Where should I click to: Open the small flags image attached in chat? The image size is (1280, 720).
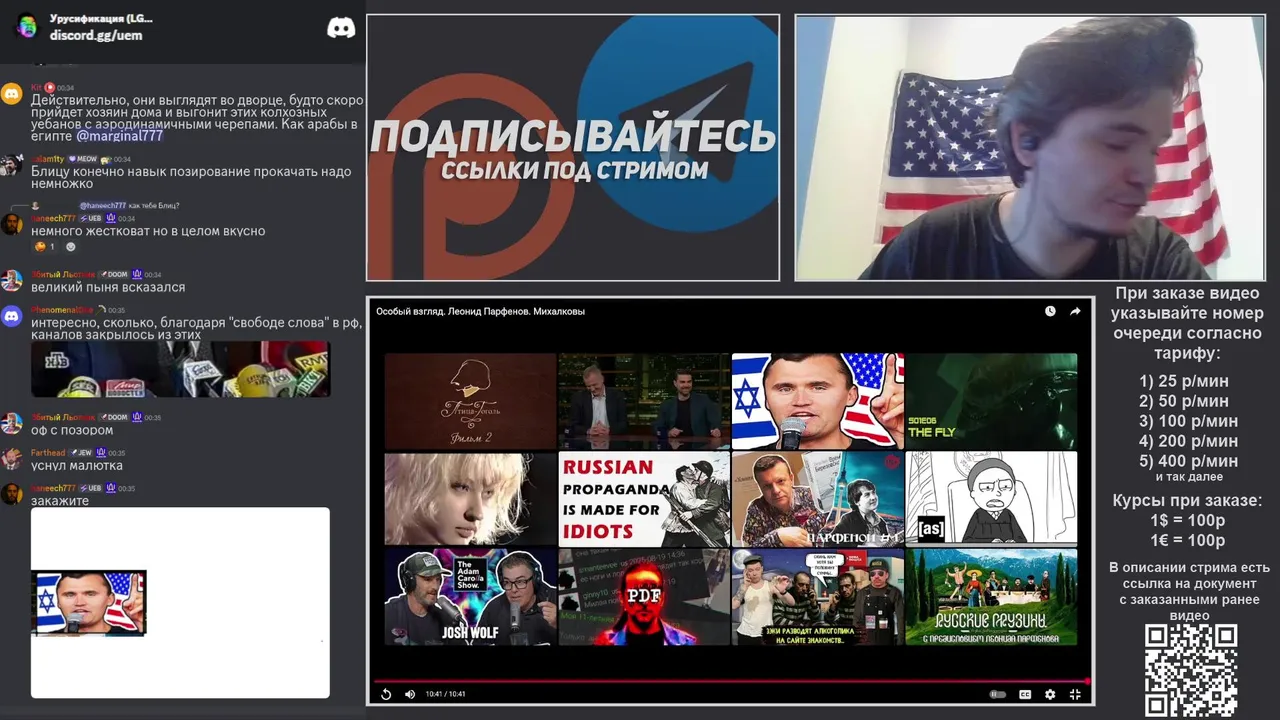tap(90, 603)
